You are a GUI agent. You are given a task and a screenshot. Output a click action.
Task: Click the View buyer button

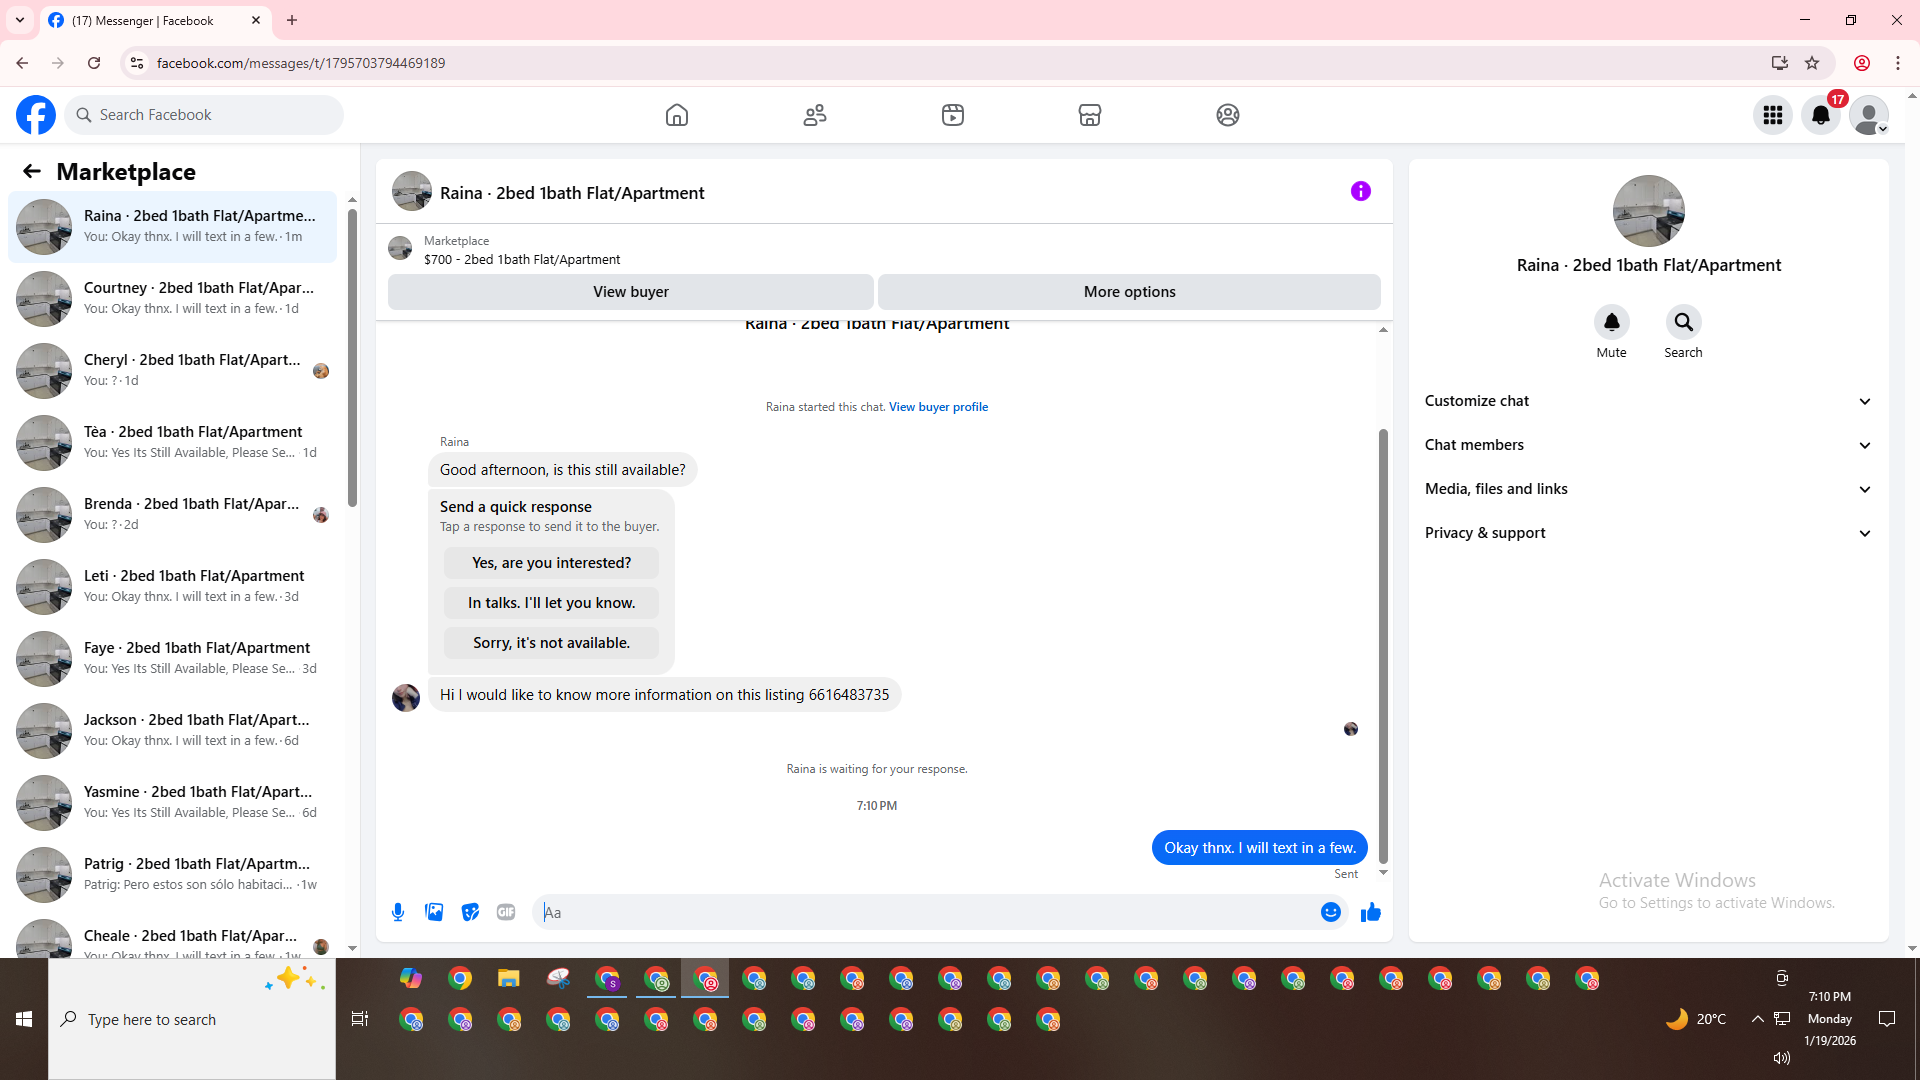point(630,292)
